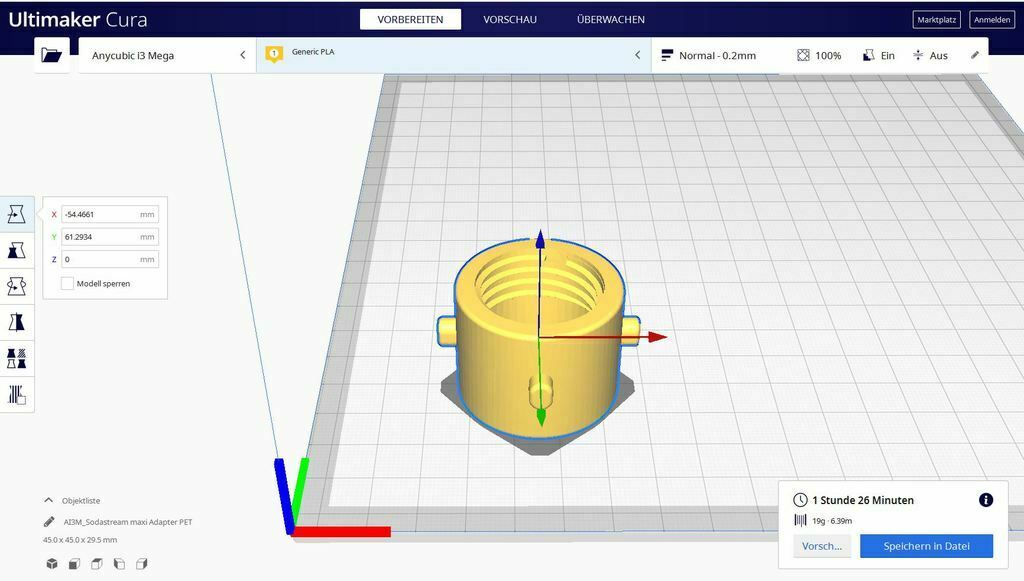
Task: Open the Marktplatz
Action: [936, 20]
